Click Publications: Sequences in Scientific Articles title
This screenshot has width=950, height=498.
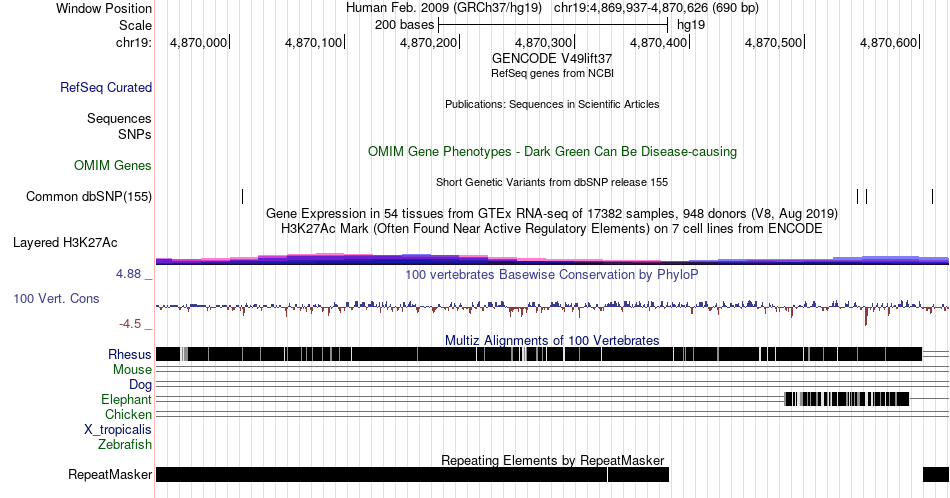coord(552,104)
